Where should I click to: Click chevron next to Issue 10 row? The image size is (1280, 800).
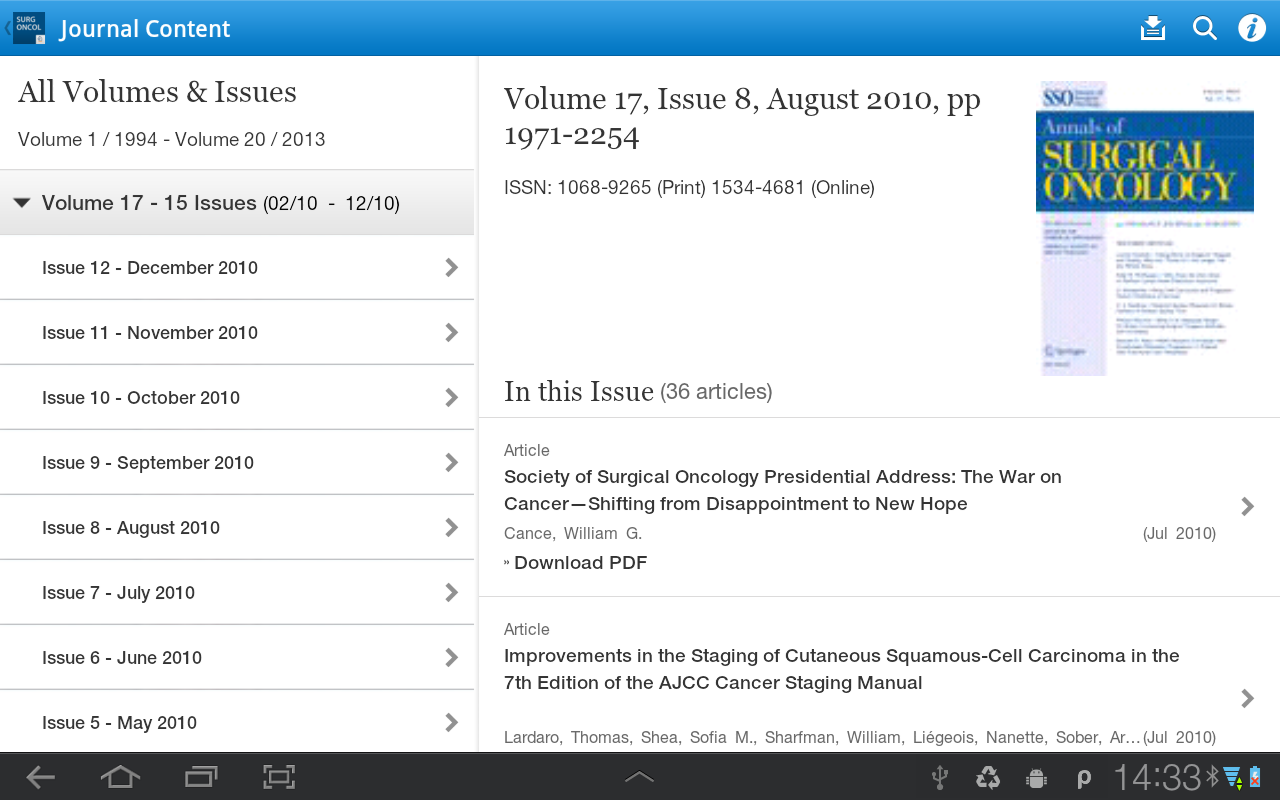click(452, 397)
